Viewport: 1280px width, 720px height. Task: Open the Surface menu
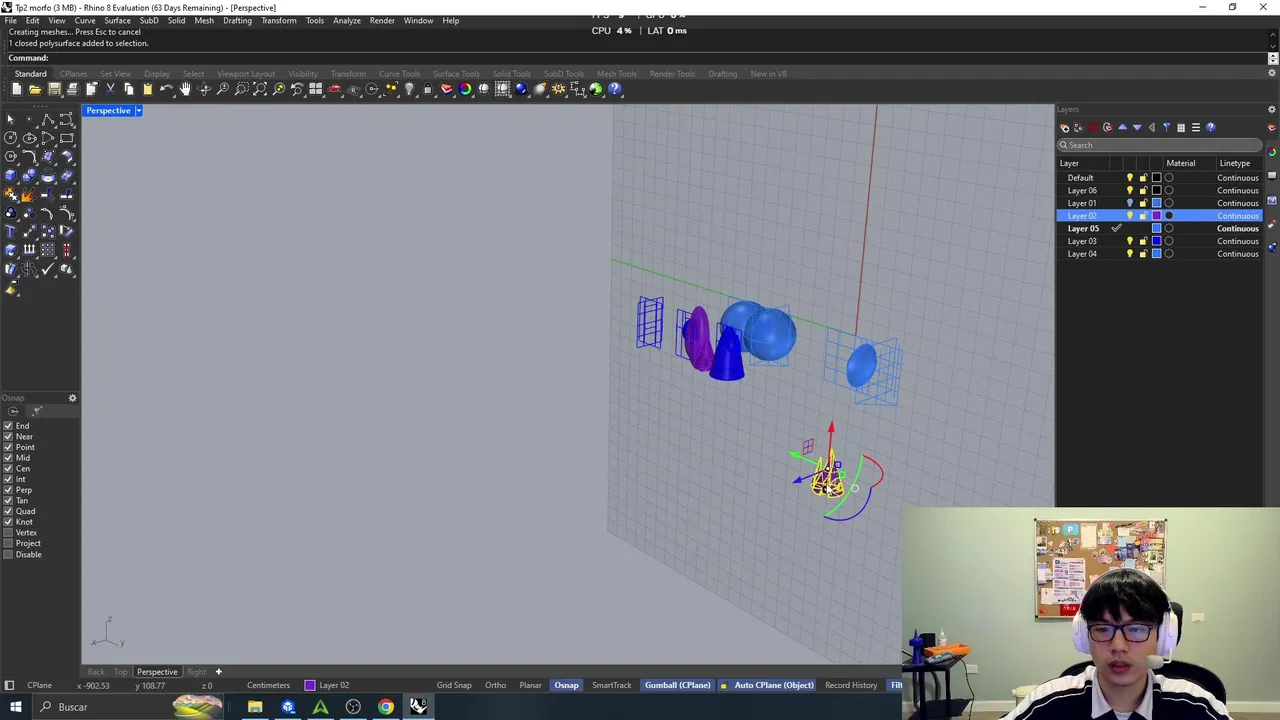coord(117,20)
